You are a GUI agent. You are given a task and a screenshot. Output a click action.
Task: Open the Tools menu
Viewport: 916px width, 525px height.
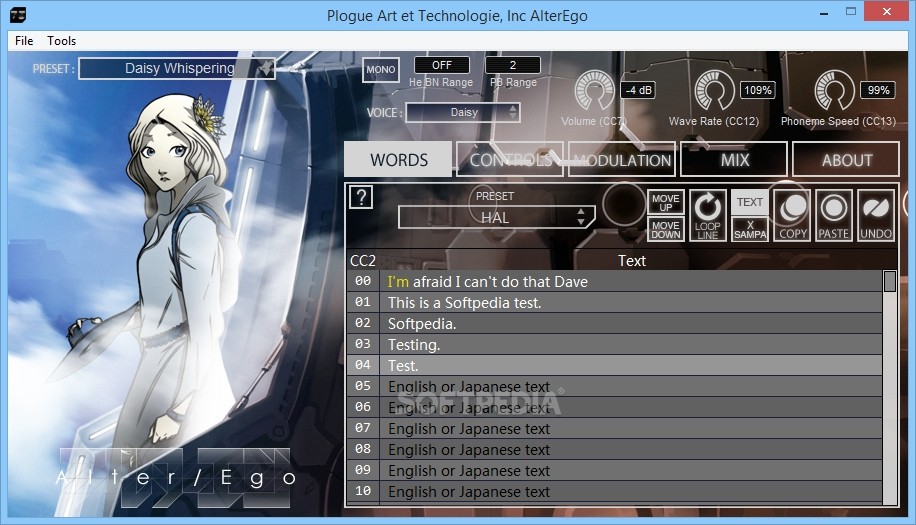(x=61, y=41)
